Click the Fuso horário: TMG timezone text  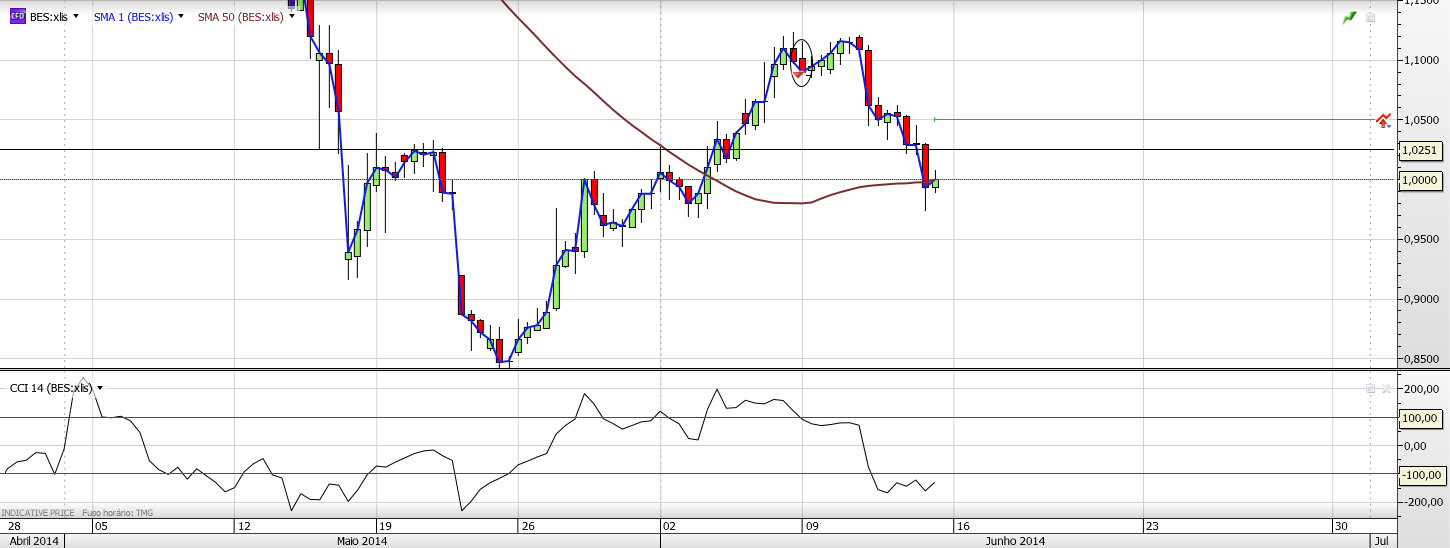(x=117, y=513)
